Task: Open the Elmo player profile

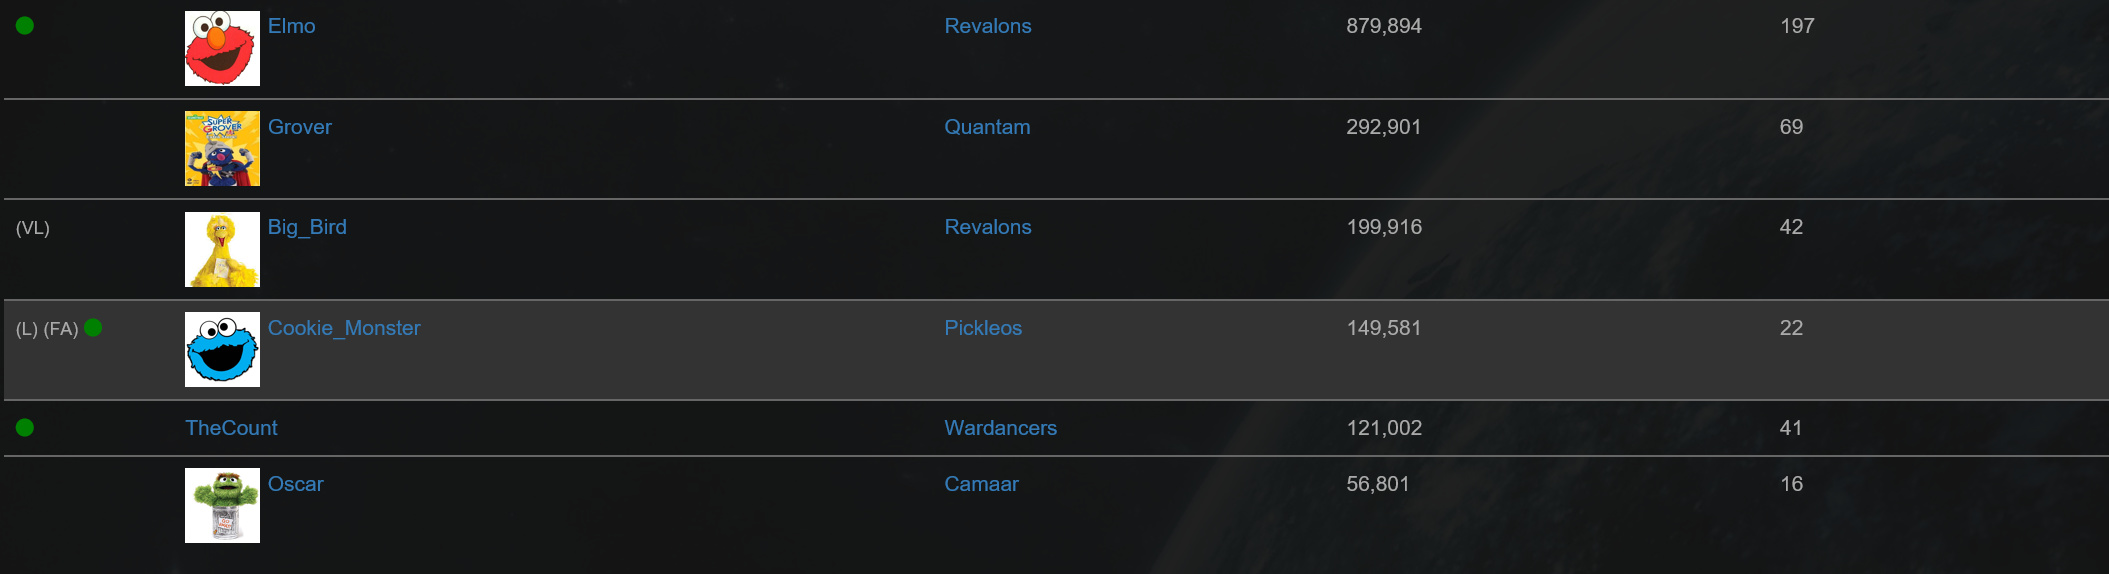Action: pyautogui.click(x=291, y=26)
